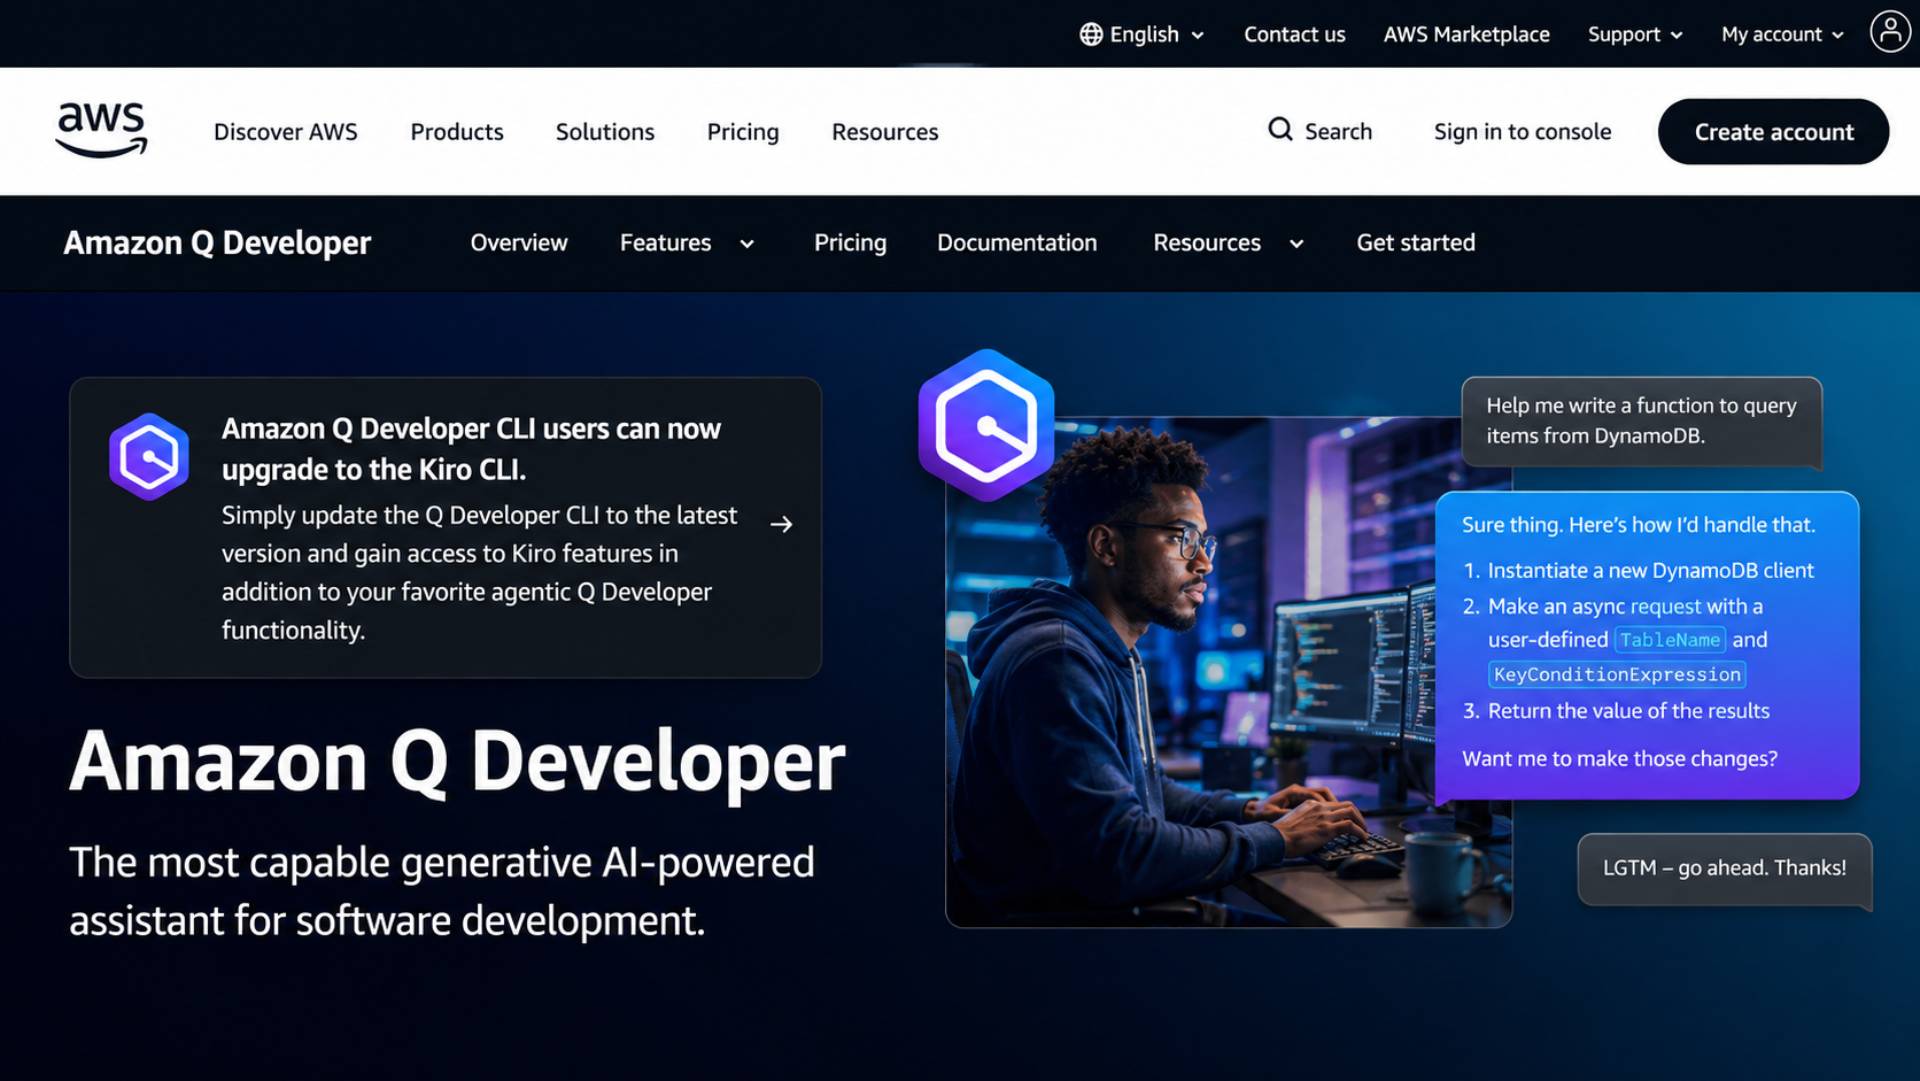Open the Solutions menu
The width and height of the screenshot is (1920, 1081).
pos(605,132)
